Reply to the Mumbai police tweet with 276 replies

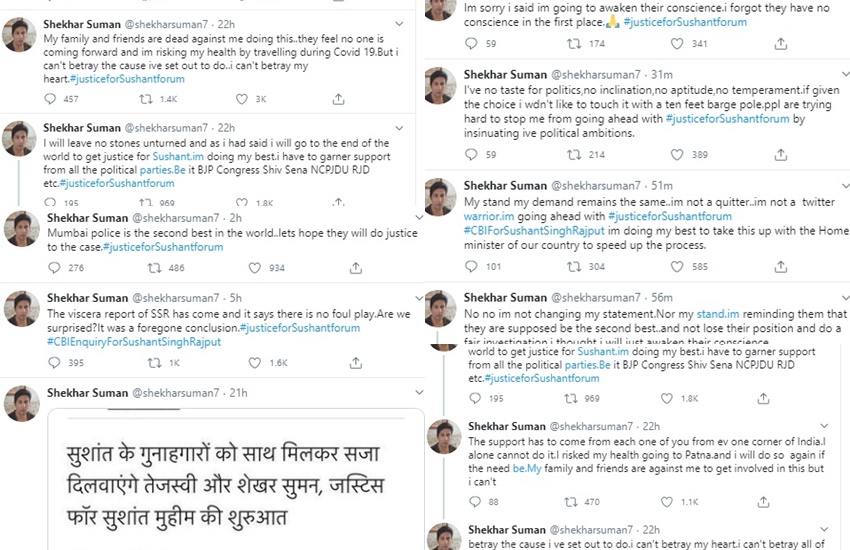pyautogui.click(x=51, y=268)
